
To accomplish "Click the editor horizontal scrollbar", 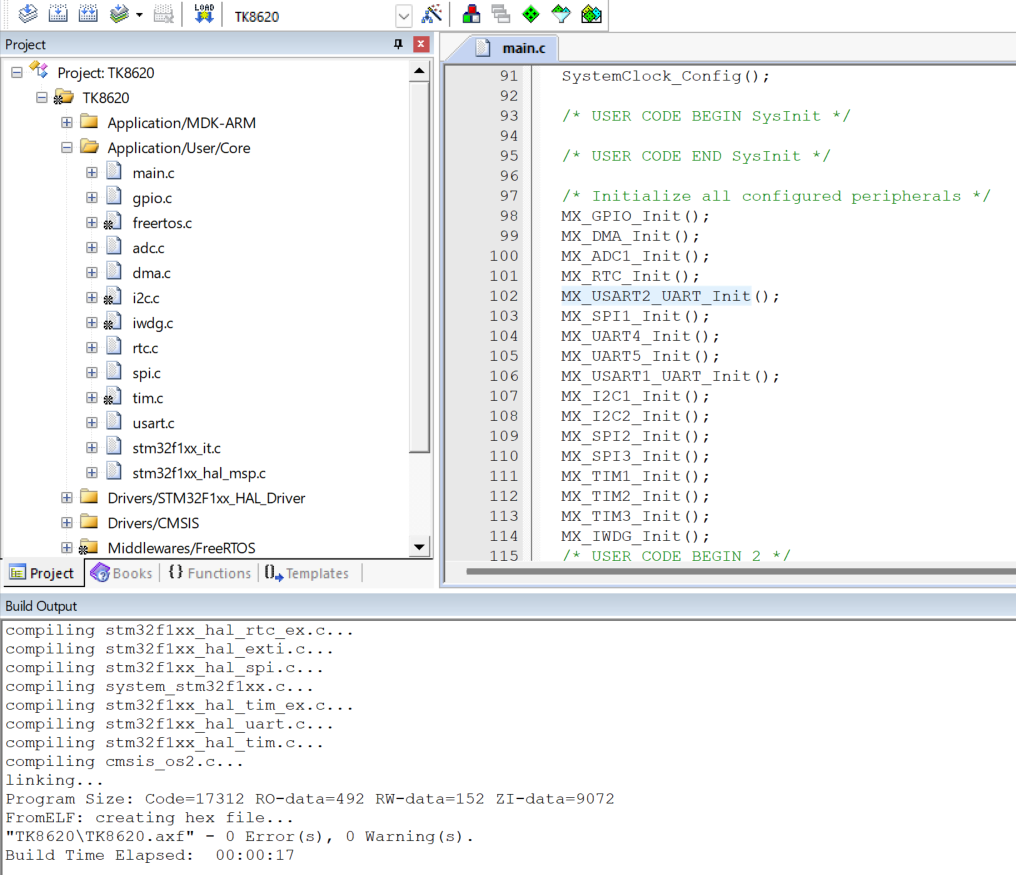I will pos(740,572).
